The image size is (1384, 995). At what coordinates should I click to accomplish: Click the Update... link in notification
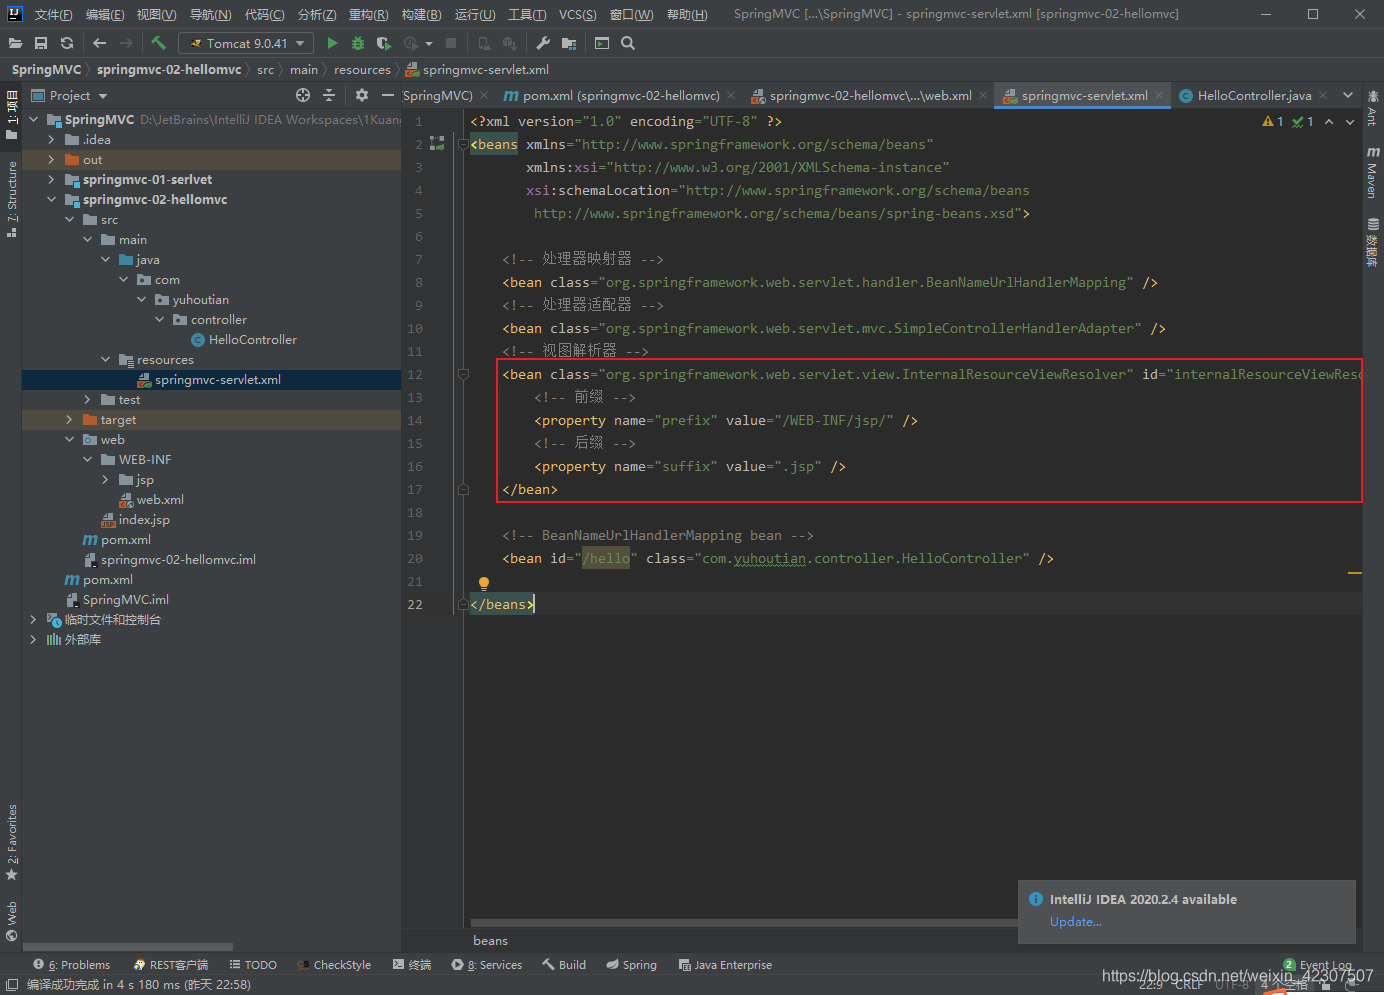coord(1075,921)
